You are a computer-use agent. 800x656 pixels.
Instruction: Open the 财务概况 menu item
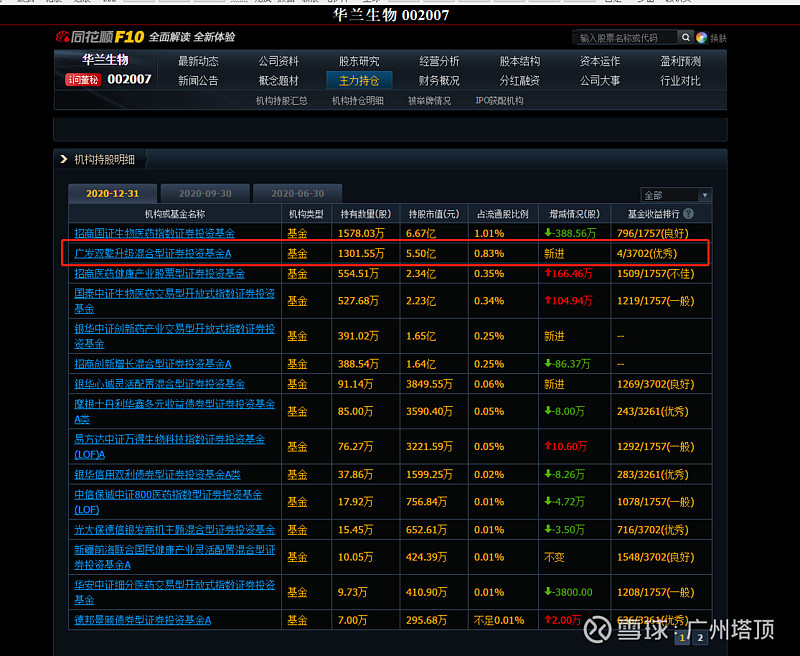(439, 81)
